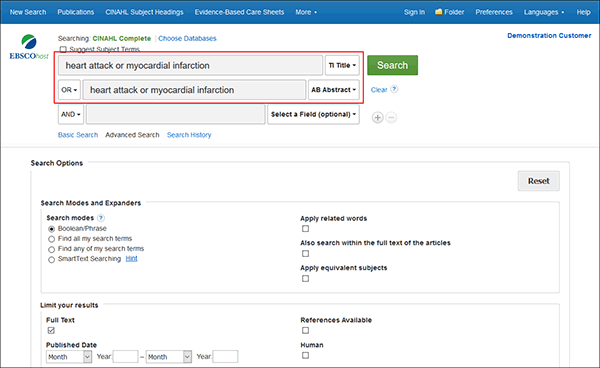Select SmartText Searching mode
Viewport: 600px width, 368px height.
[51, 259]
